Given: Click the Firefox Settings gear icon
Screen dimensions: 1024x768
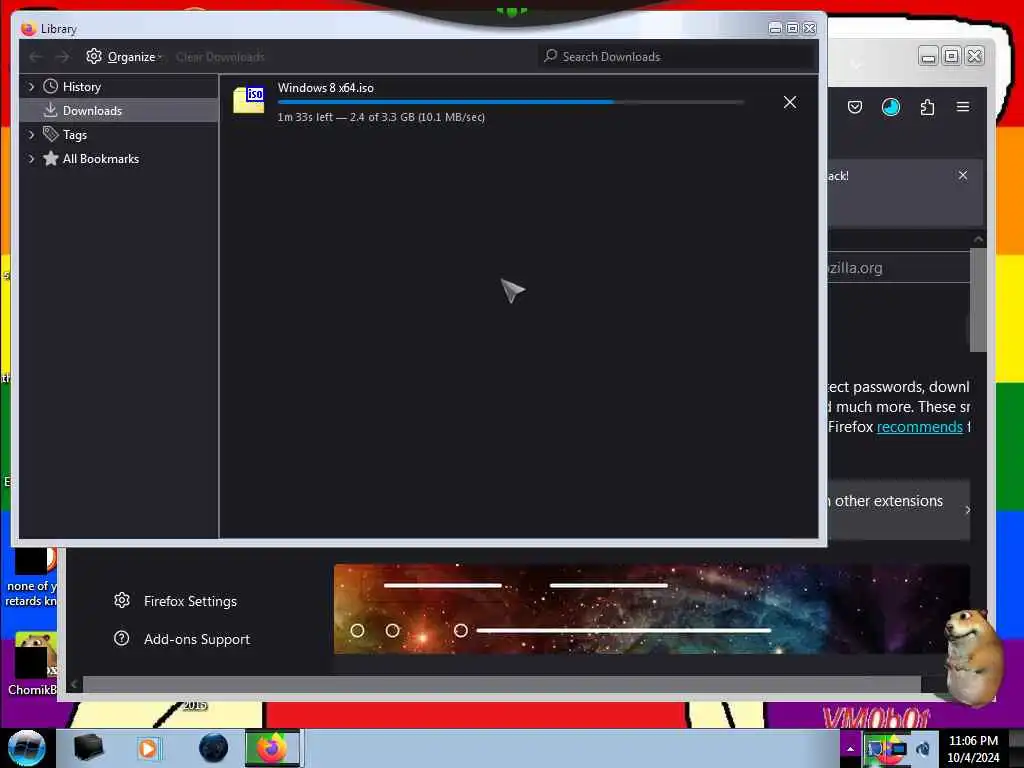Looking at the screenshot, I should click(x=121, y=600).
